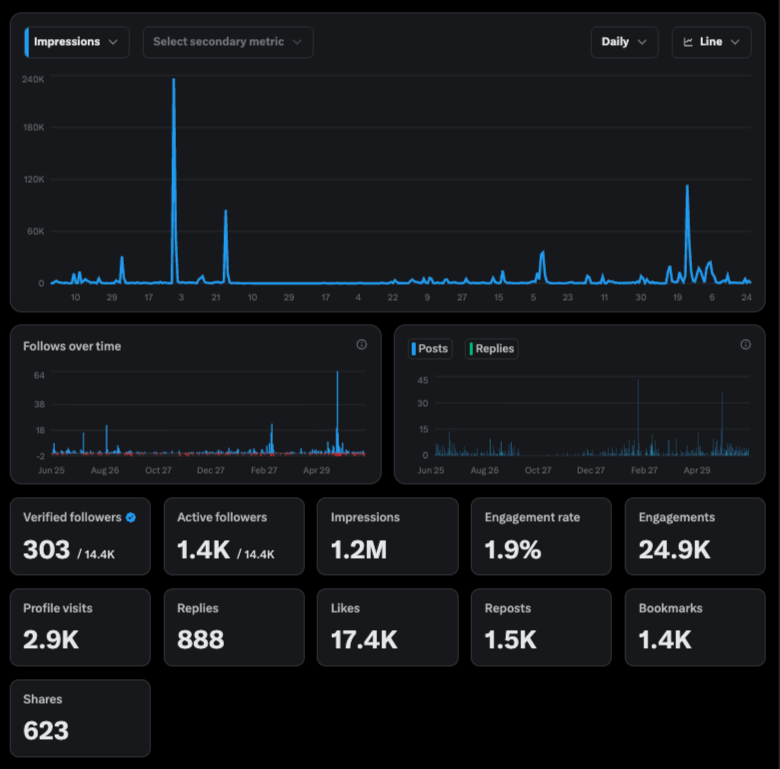This screenshot has height=769, width=780.
Task: Click the 120K y-axis label
Action: pyautogui.click(x=34, y=179)
